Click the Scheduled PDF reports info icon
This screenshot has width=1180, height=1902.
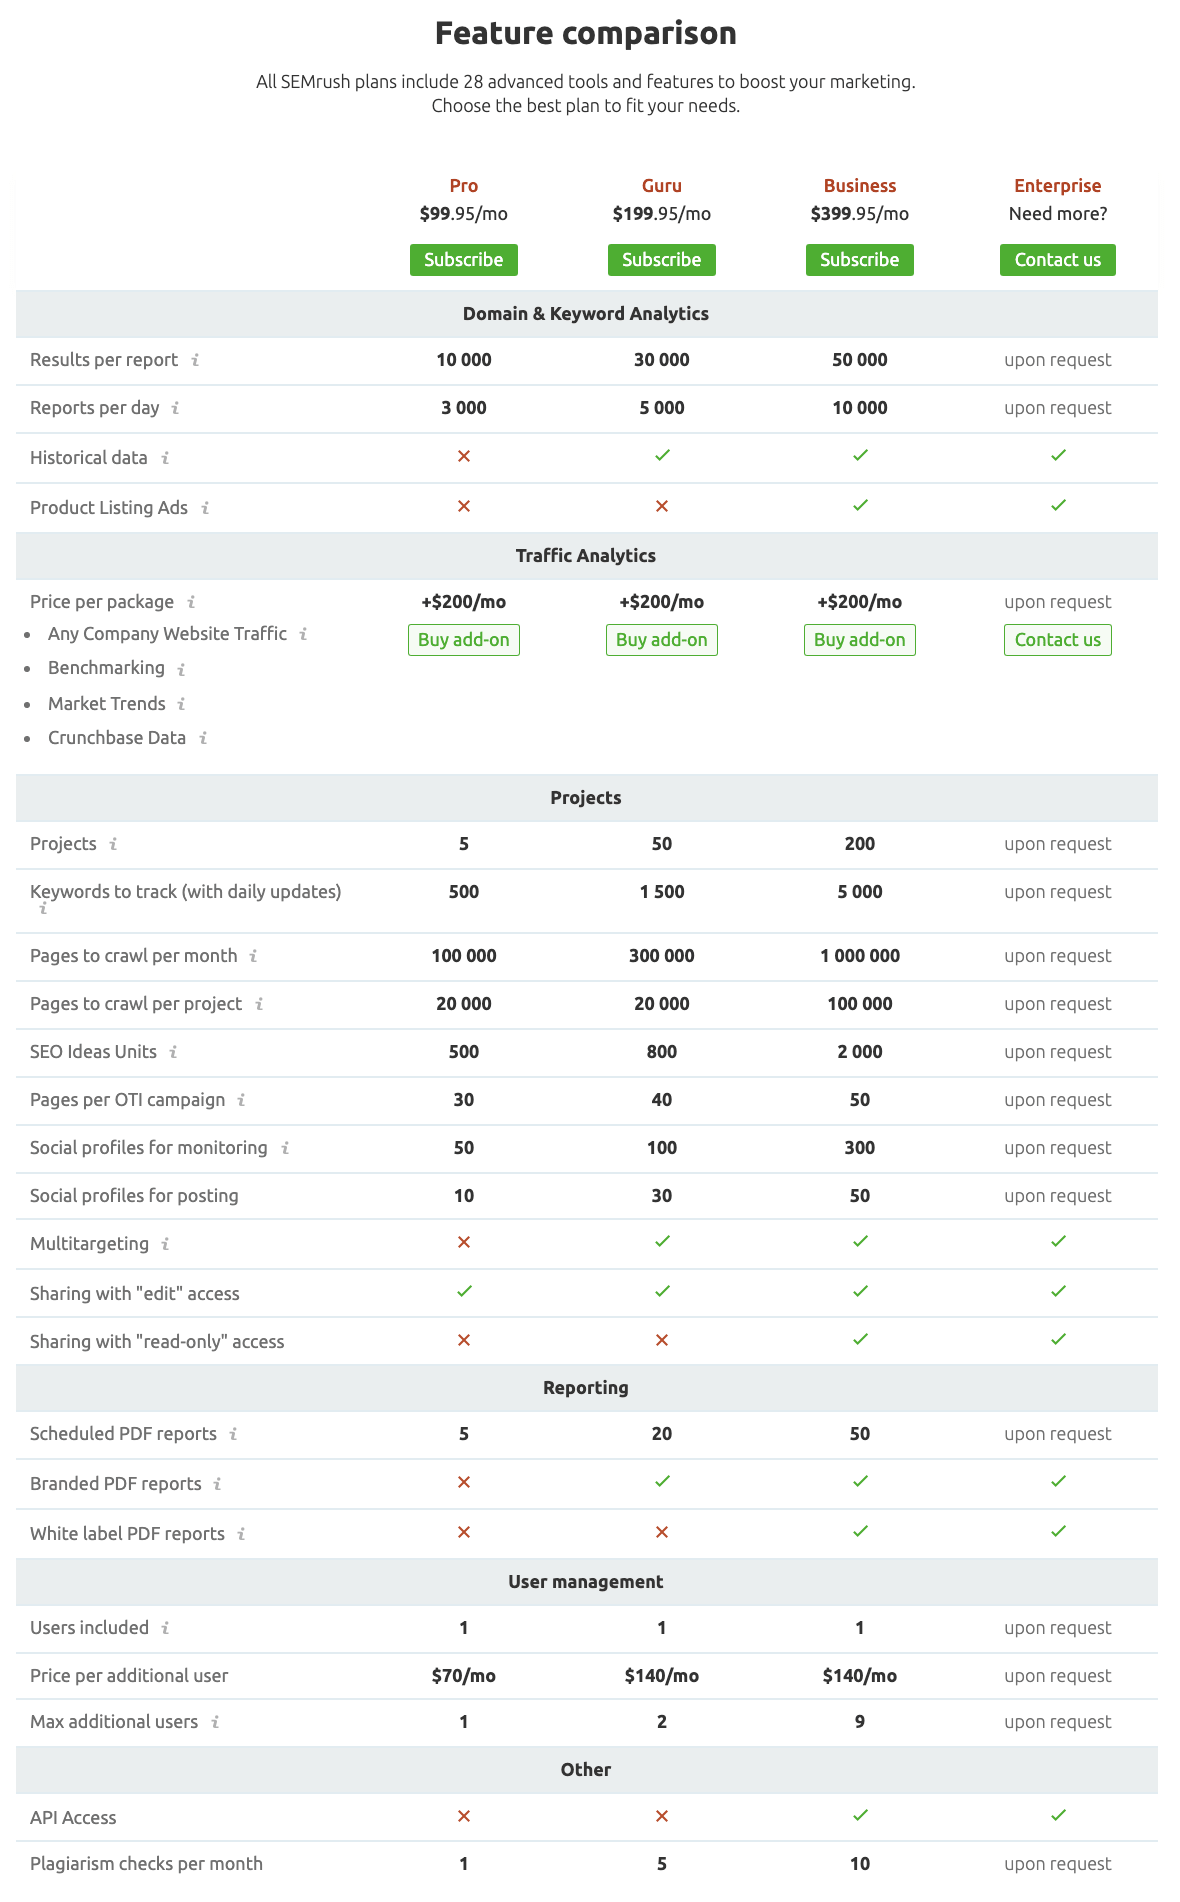pos(233,1434)
